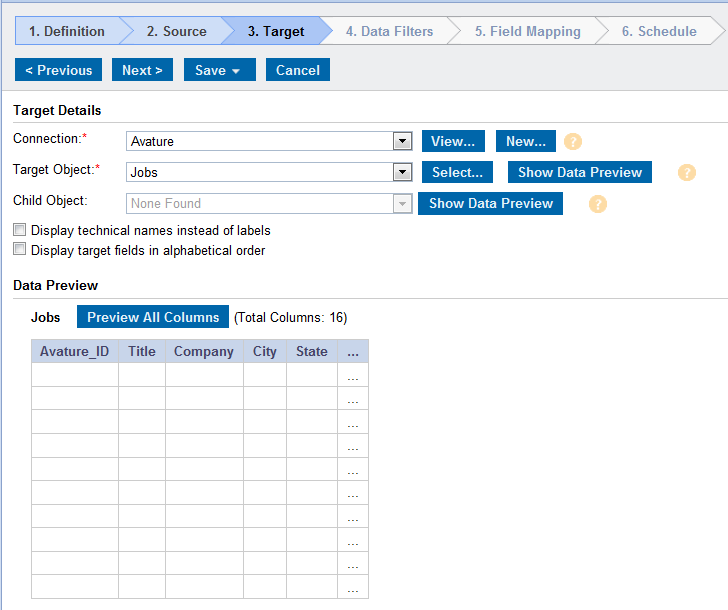Click View... button for the connection
This screenshot has width=728, height=610.
click(x=453, y=141)
